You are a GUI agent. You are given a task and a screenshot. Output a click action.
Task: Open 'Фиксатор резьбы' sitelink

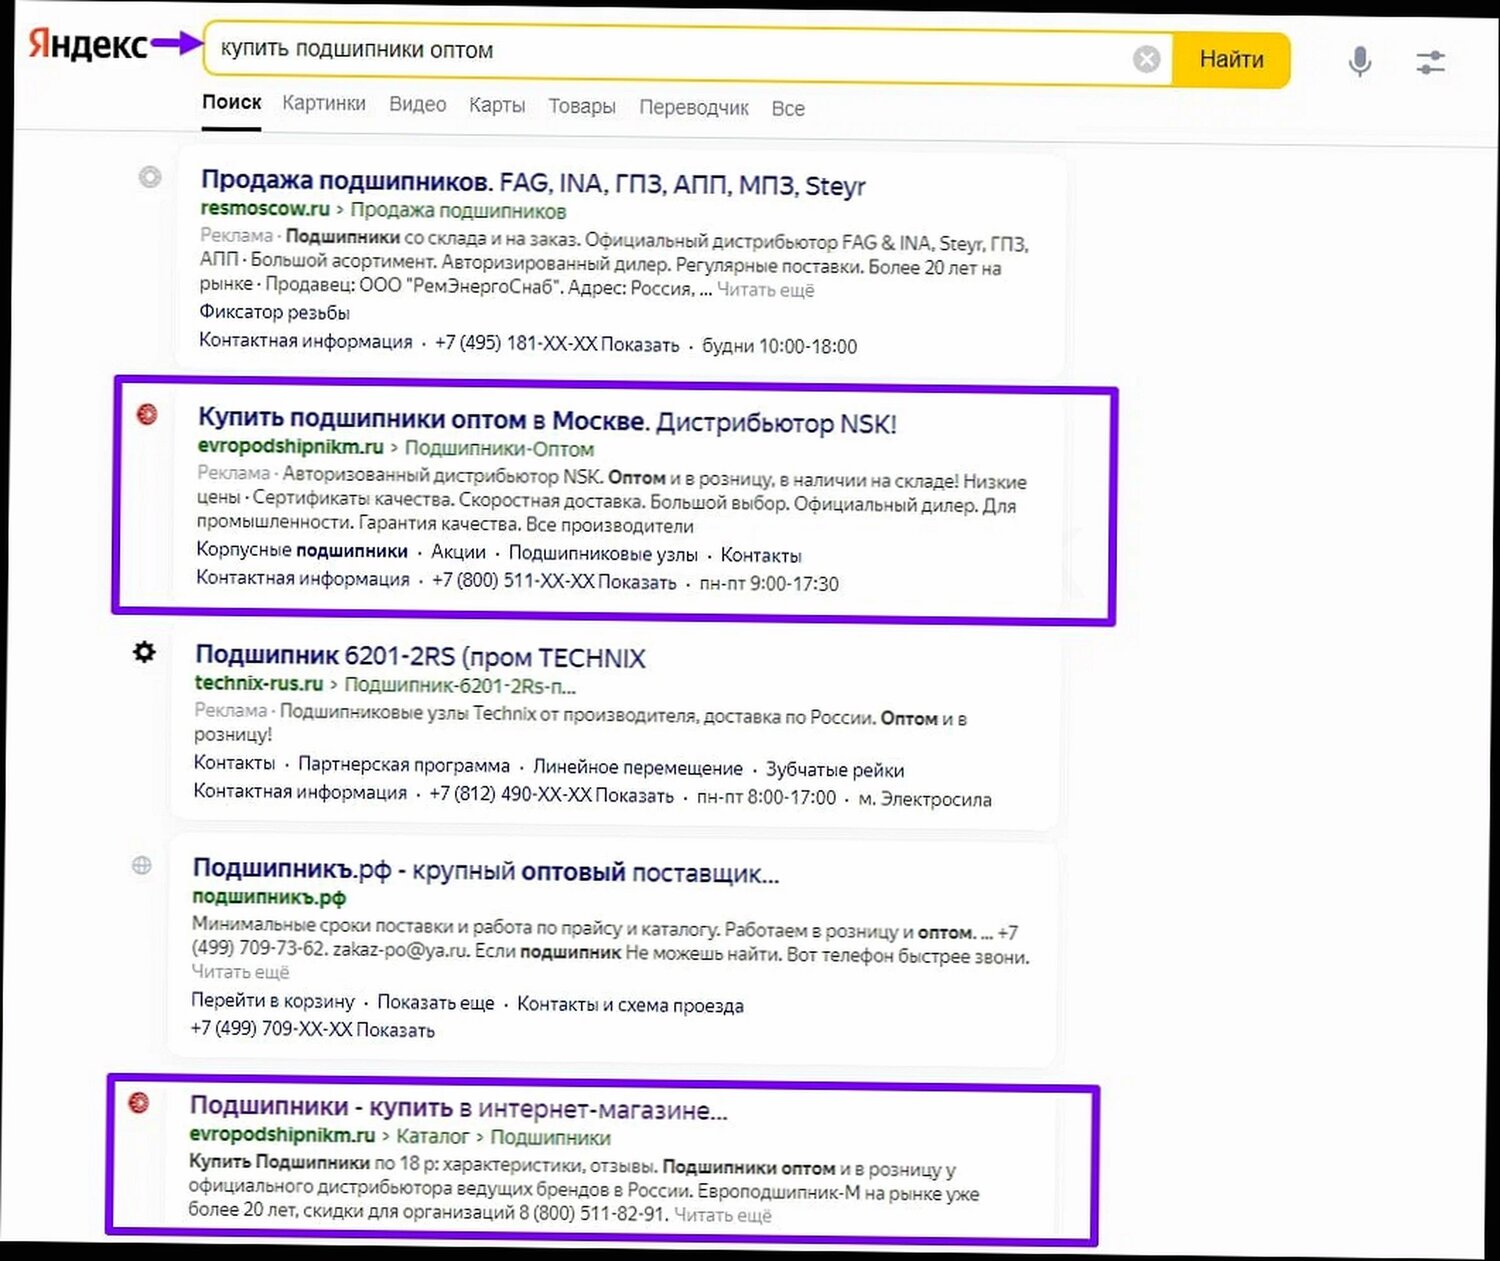[x=274, y=313]
